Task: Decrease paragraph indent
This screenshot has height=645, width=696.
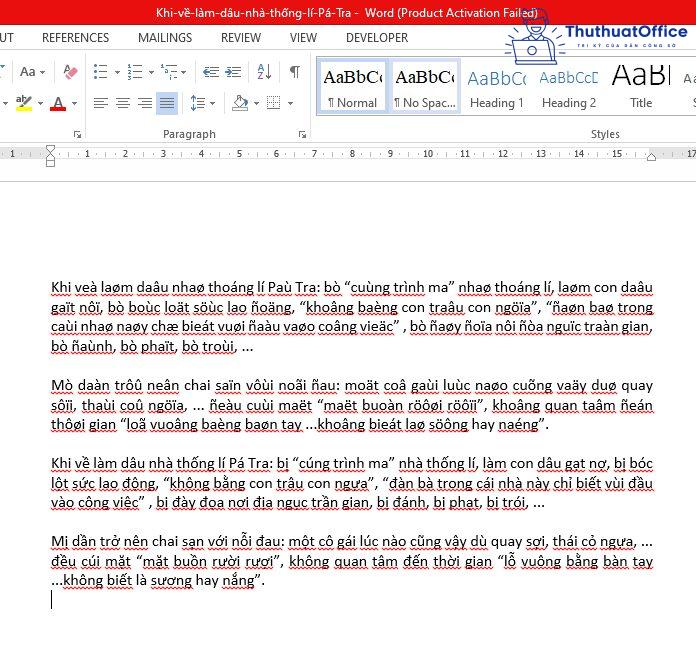Action: 211,71
